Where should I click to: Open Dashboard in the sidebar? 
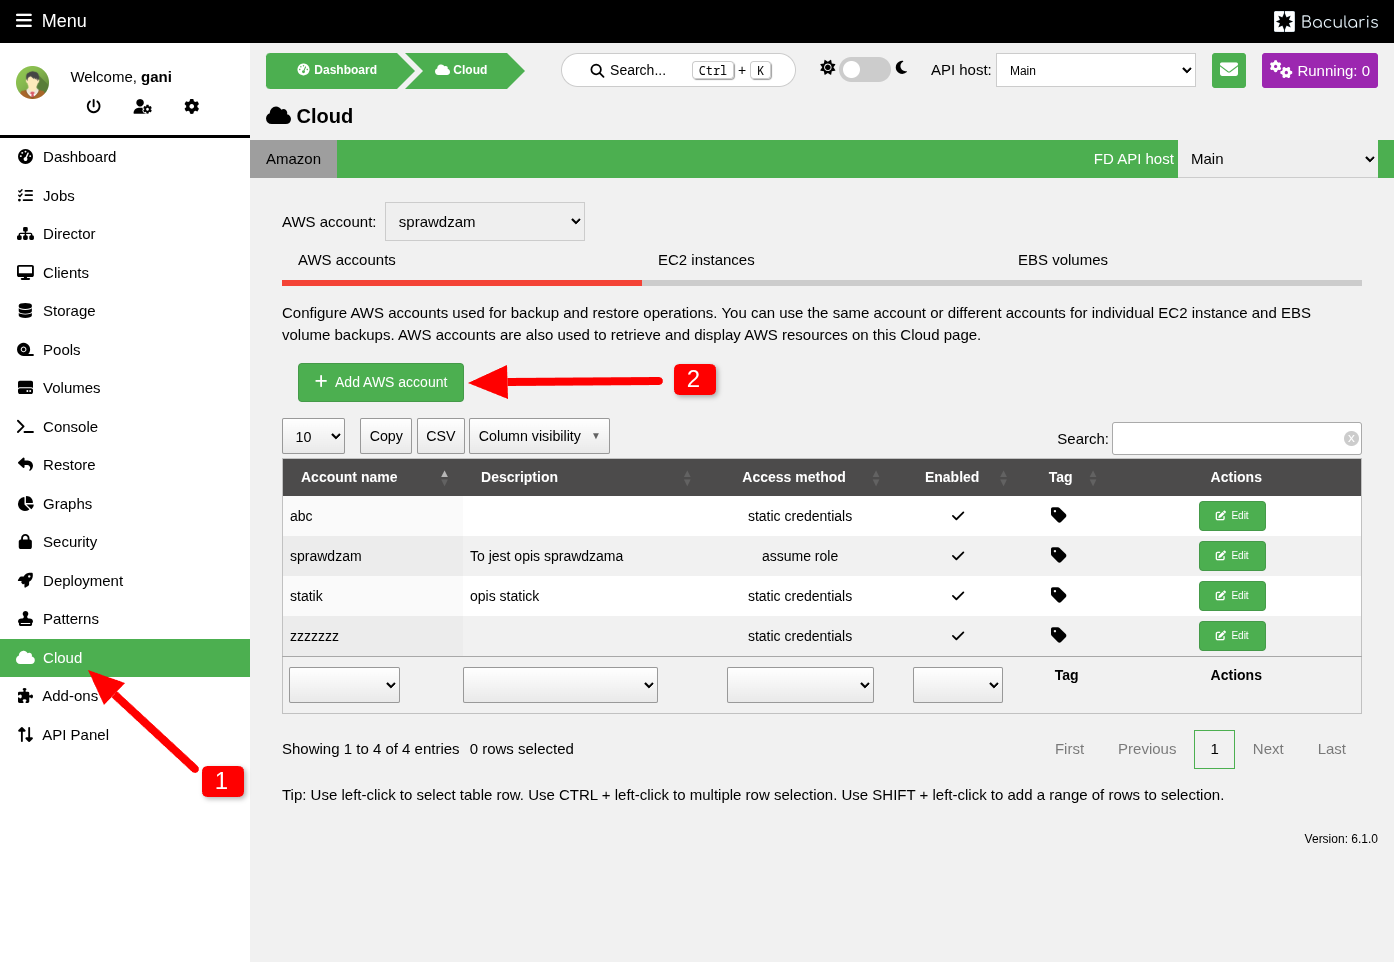125,157
